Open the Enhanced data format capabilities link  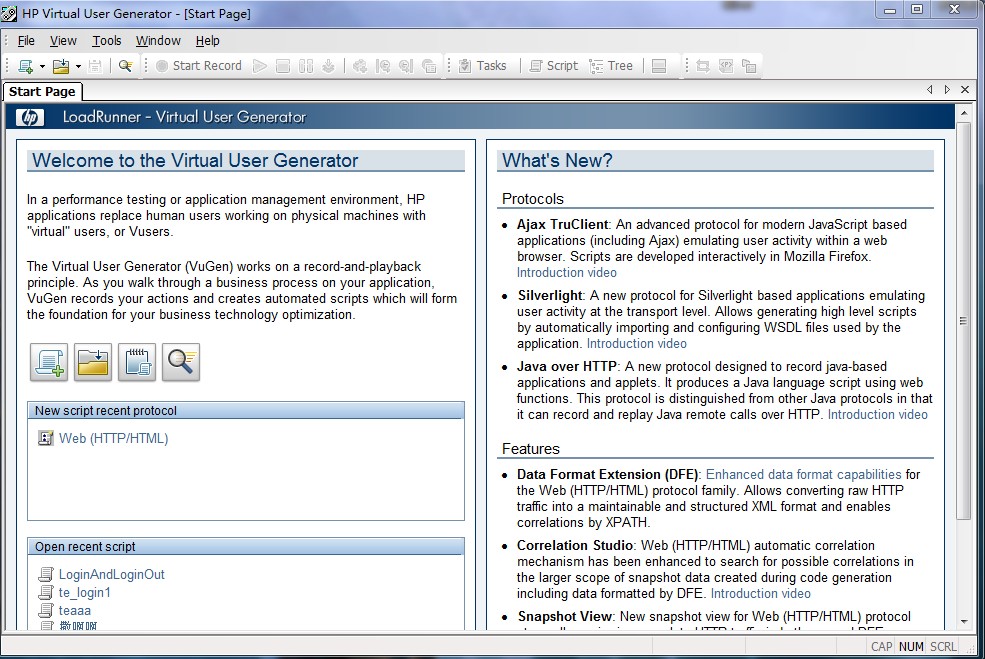pos(803,474)
